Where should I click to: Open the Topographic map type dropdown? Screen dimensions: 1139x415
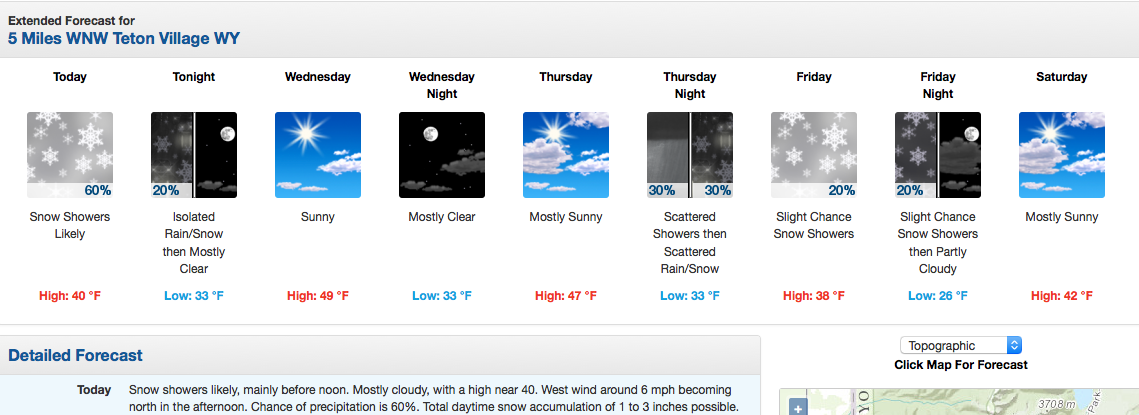pos(960,346)
